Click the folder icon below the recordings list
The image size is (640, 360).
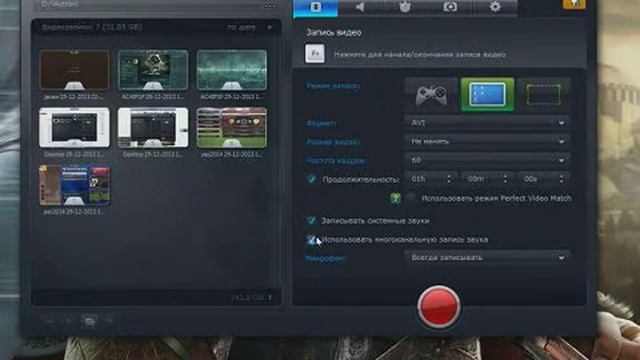point(89,321)
